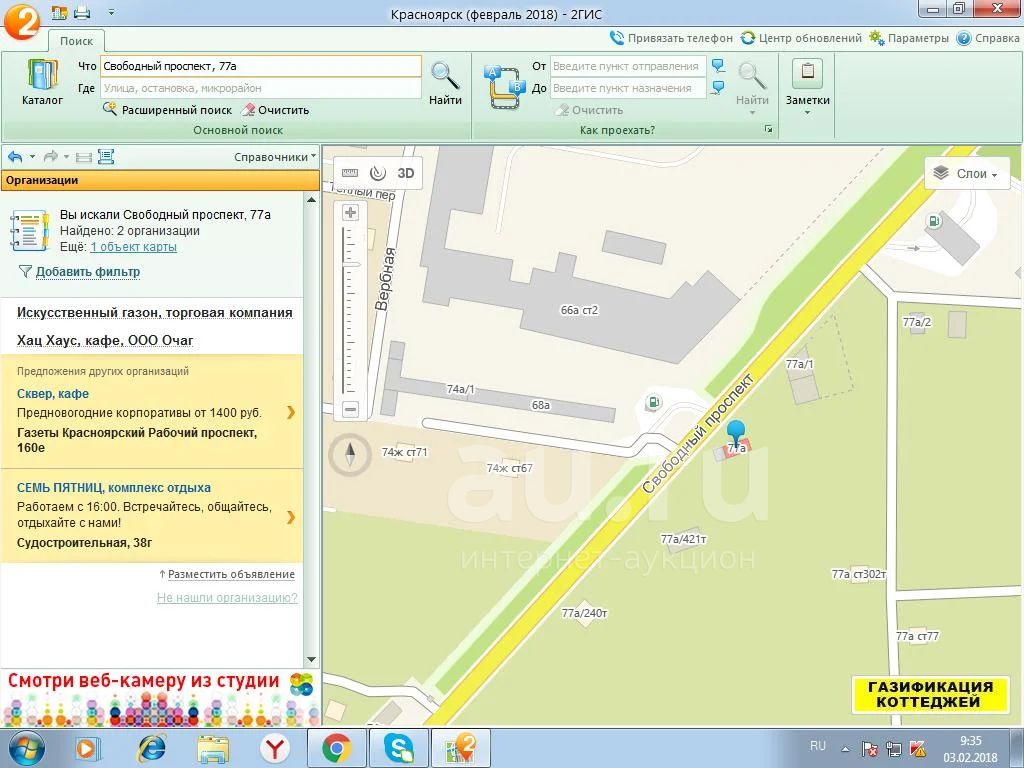Open the 1 объект карты link
The height and width of the screenshot is (768, 1024).
coord(133,247)
